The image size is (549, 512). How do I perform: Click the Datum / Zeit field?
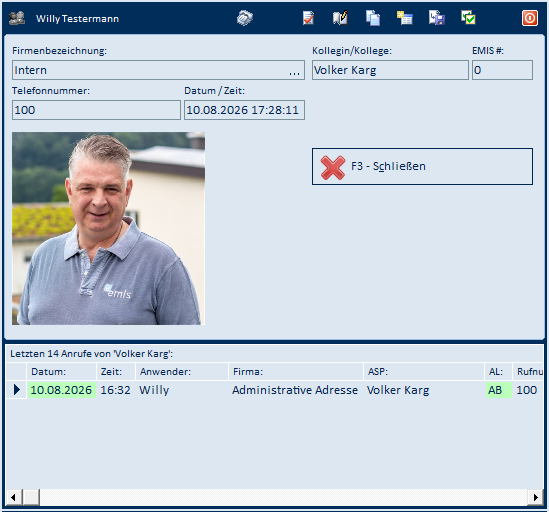[244, 110]
